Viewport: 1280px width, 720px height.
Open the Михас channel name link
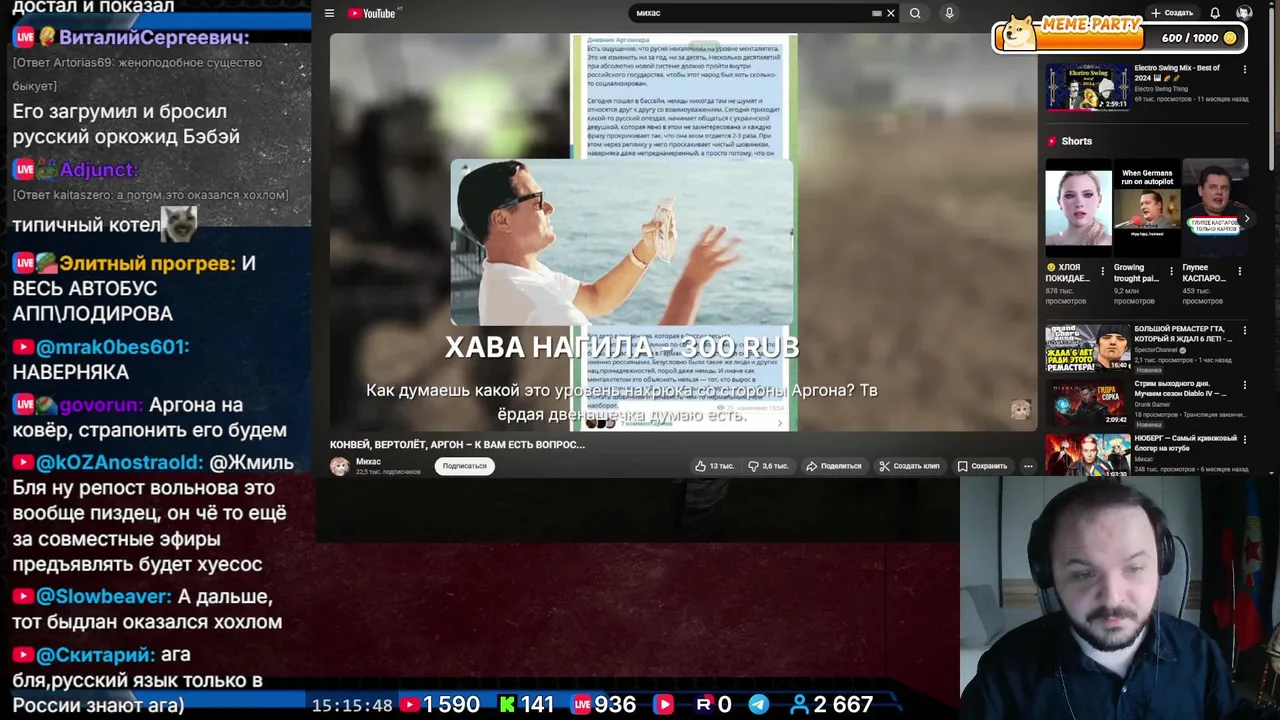[368, 462]
